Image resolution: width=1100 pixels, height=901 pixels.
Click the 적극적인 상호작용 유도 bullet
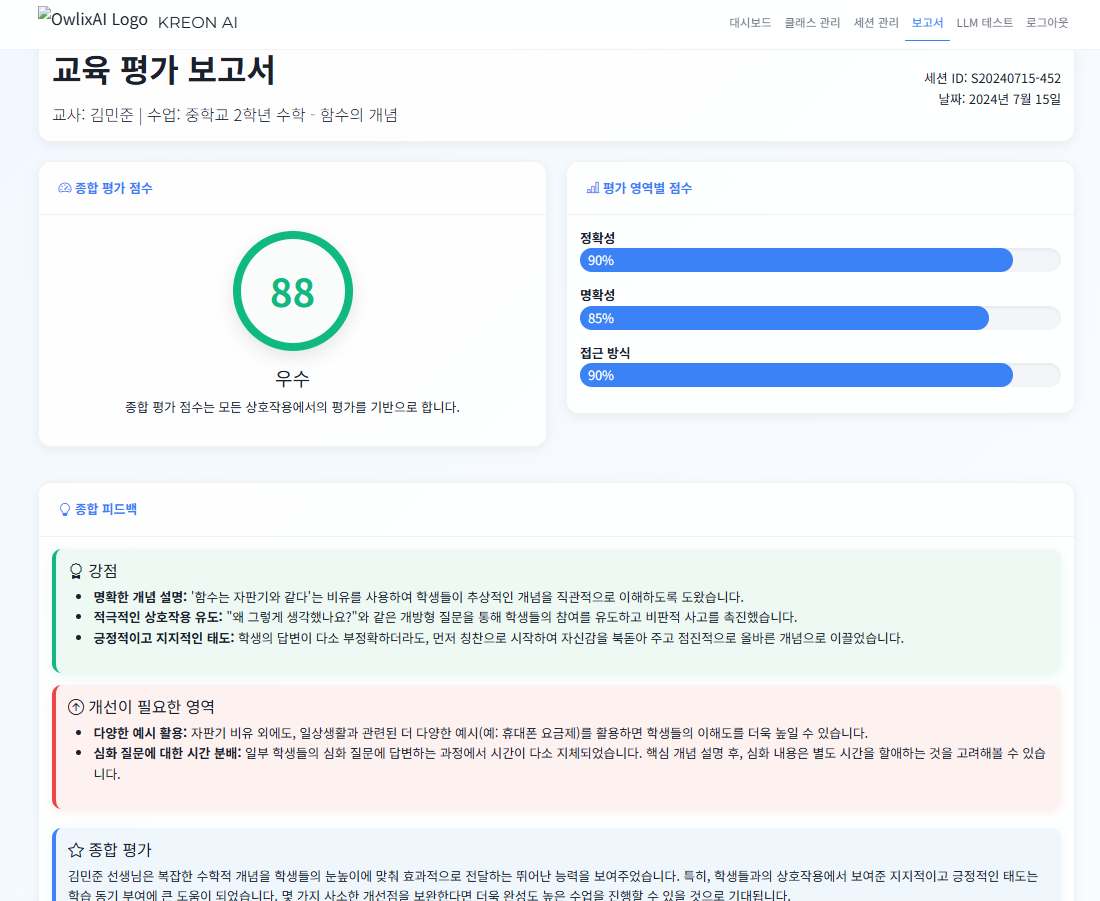[x=445, y=618]
